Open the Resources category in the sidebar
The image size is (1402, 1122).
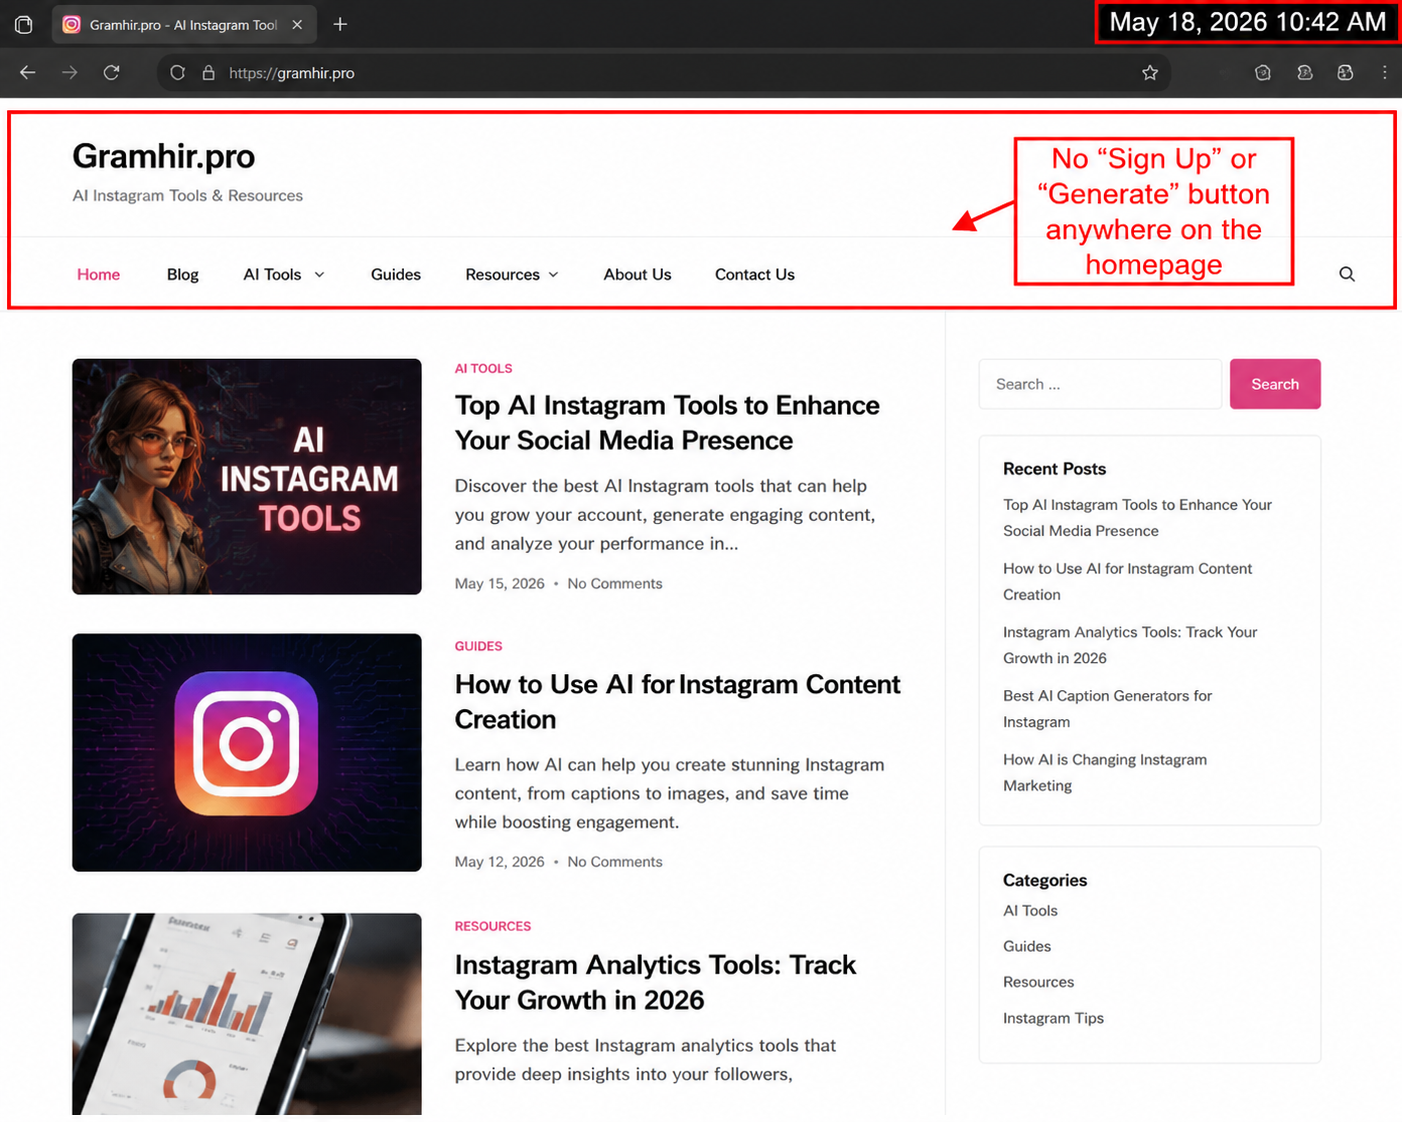coord(1038,982)
